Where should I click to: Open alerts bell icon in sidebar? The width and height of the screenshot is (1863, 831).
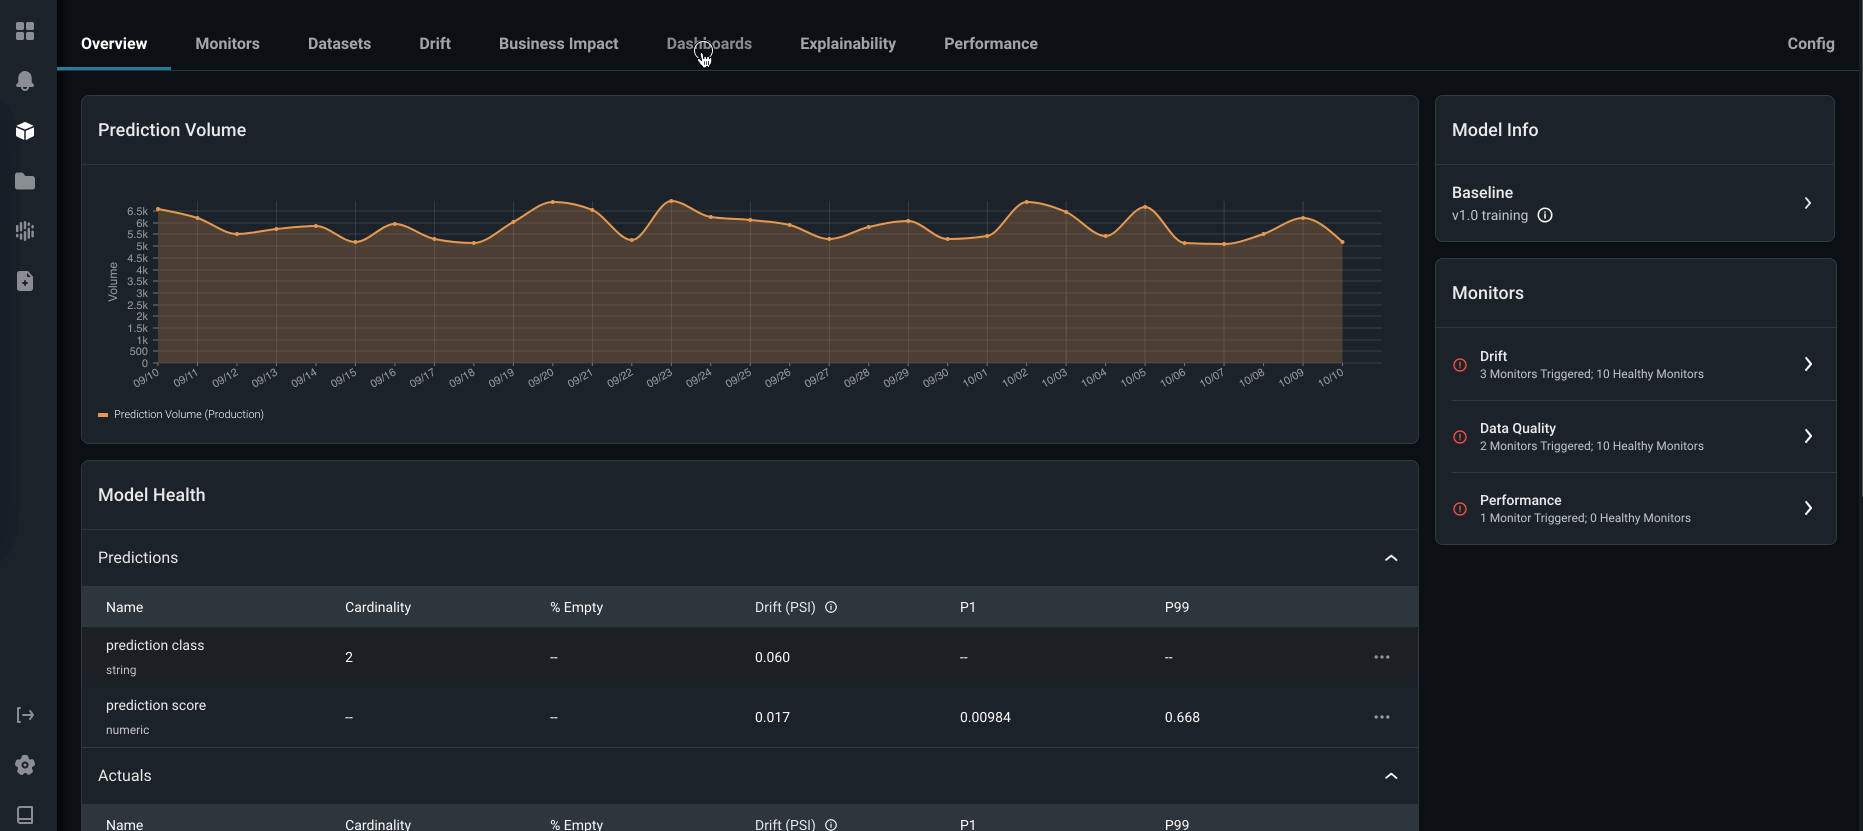[x=25, y=81]
